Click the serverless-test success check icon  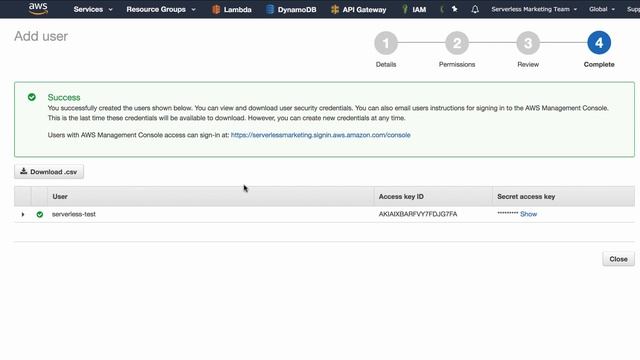coord(40,214)
